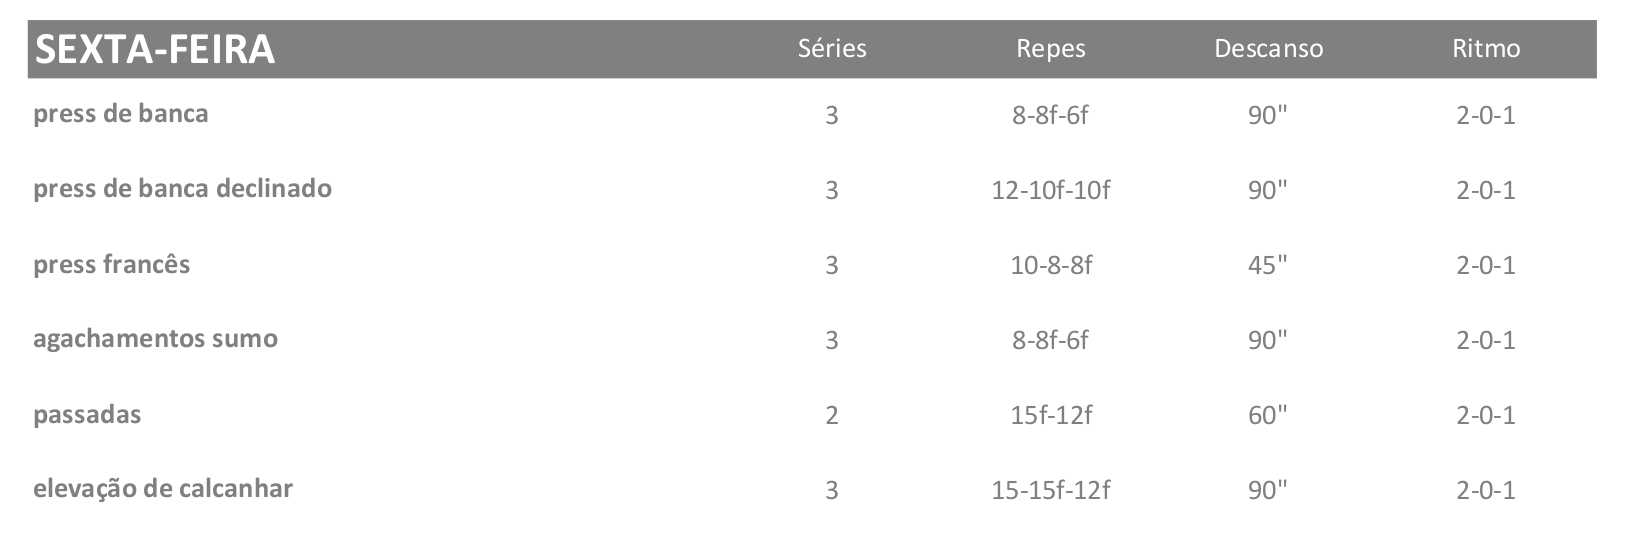Select the Repes column header
Image resolution: width=1629 pixels, height=549 pixels.
tap(1050, 49)
